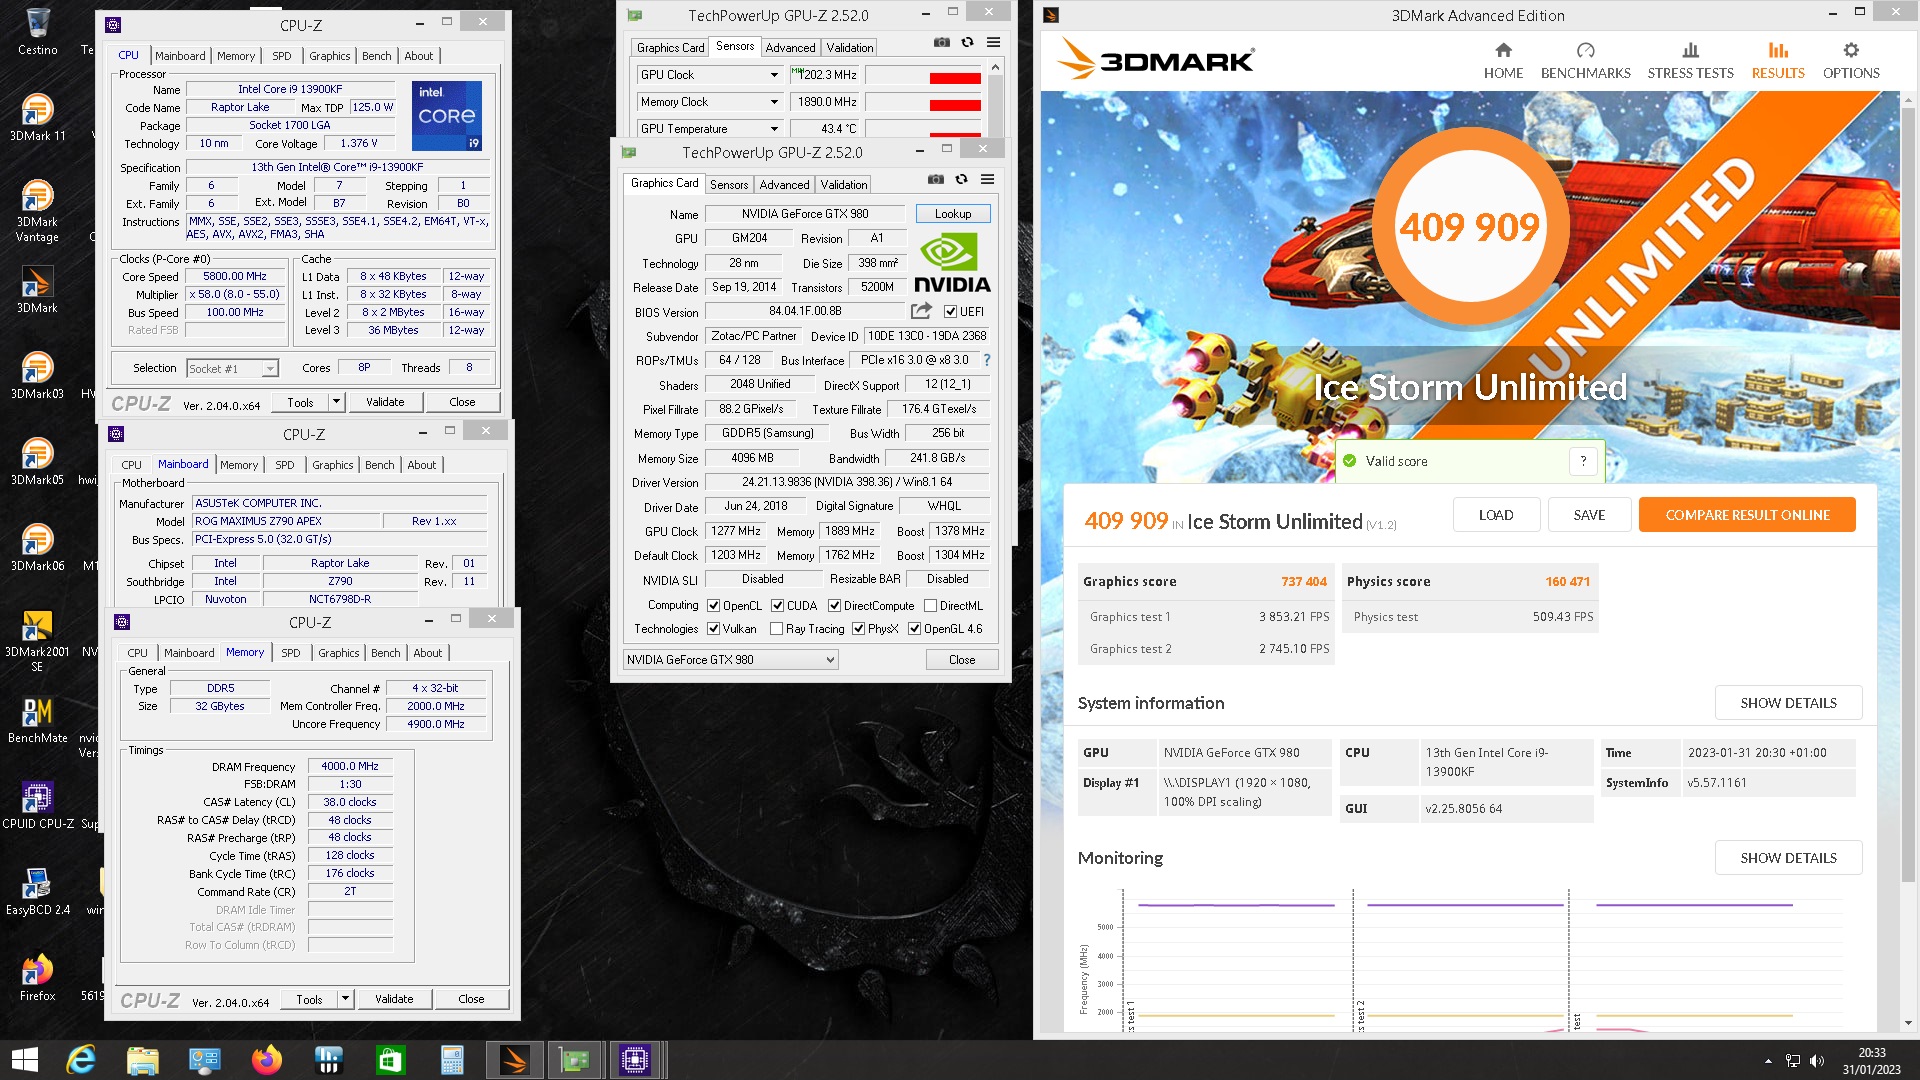
Task: Expand the Tools arrow in top CPU-Z window
Action: tap(336, 402)
